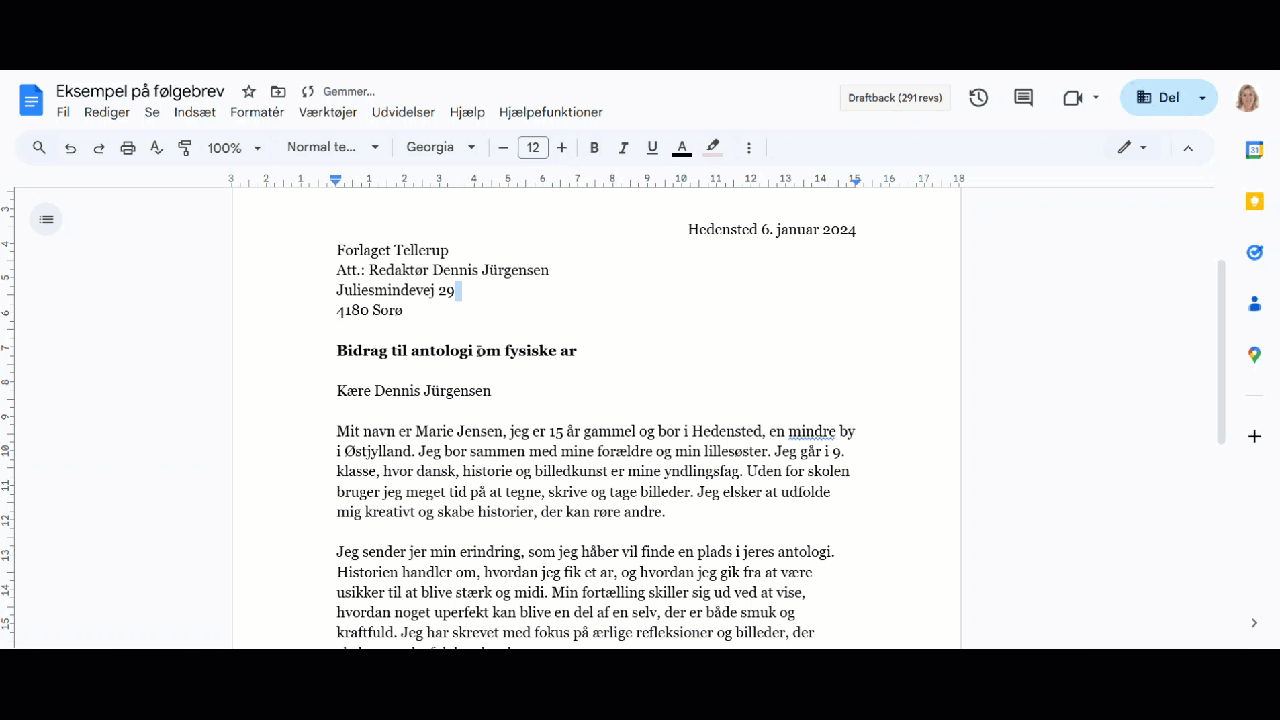Click the line Forlaget Tellerup
1280x720 pixels.
(393, 250)
